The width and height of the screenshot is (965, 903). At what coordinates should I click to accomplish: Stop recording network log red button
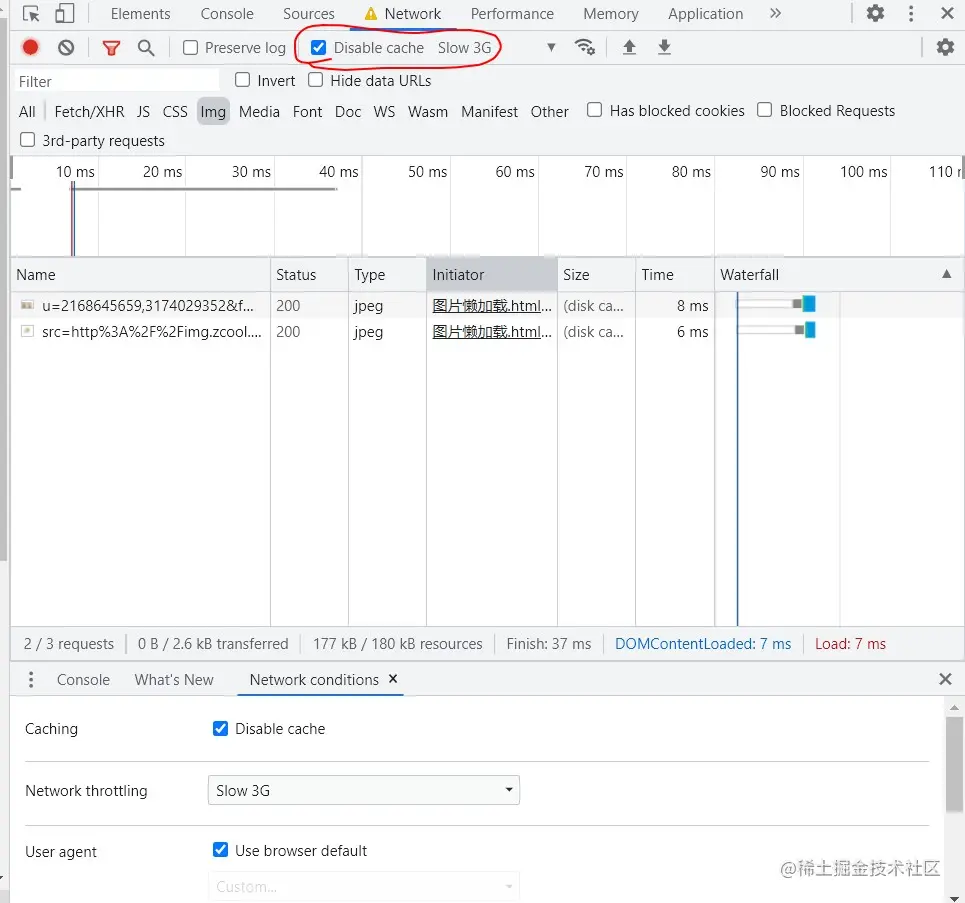pyautogui.click(x=30, y=47)
